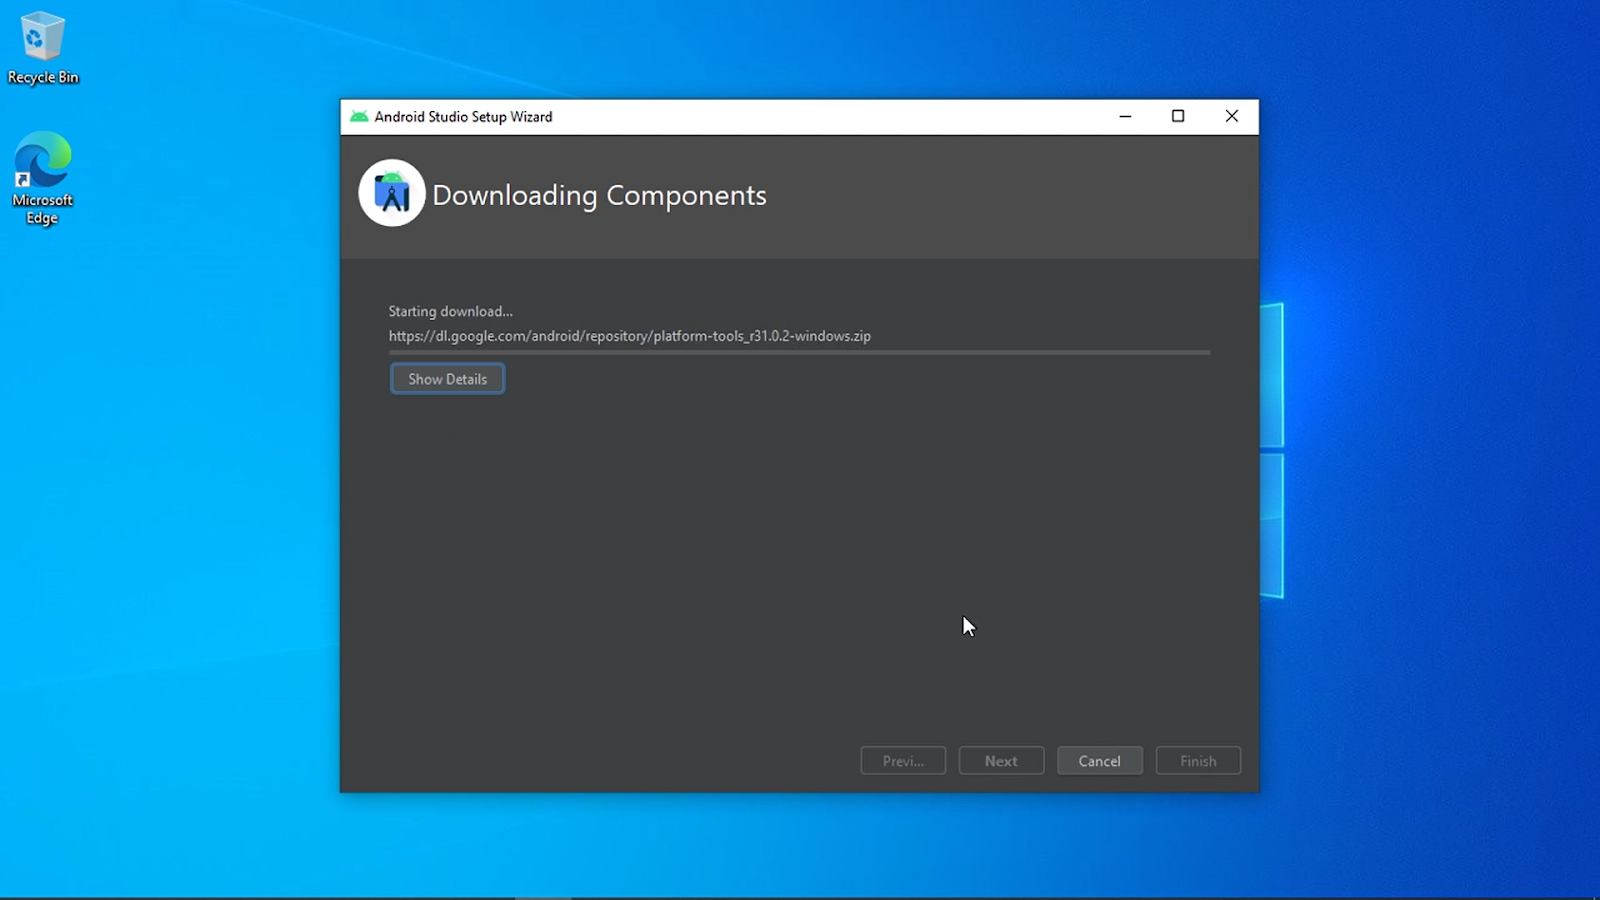
Task: Click the Android icon in the title bar
Action: point(359,117)
